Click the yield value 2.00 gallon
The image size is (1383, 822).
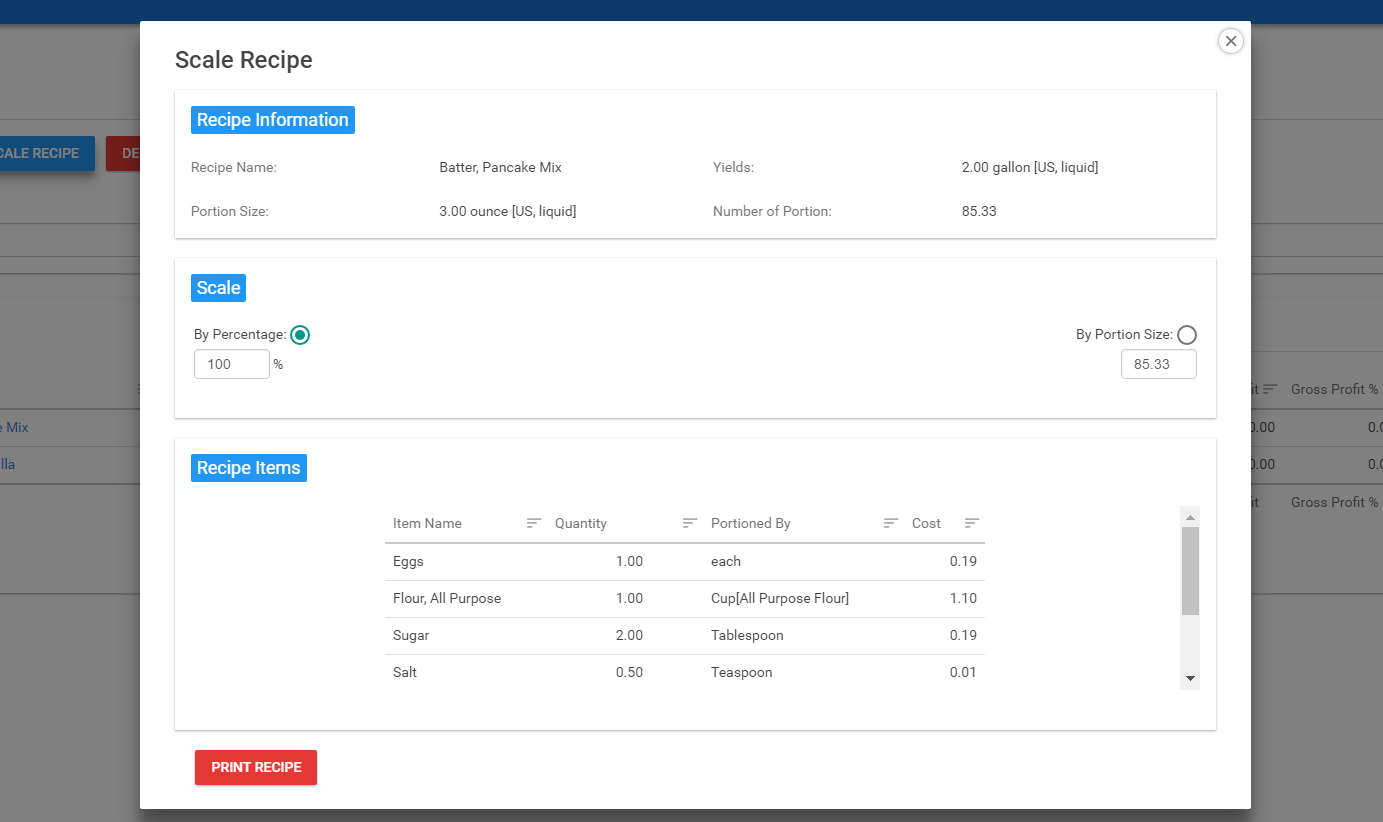pyautogui.click(x=1030, y=167)
